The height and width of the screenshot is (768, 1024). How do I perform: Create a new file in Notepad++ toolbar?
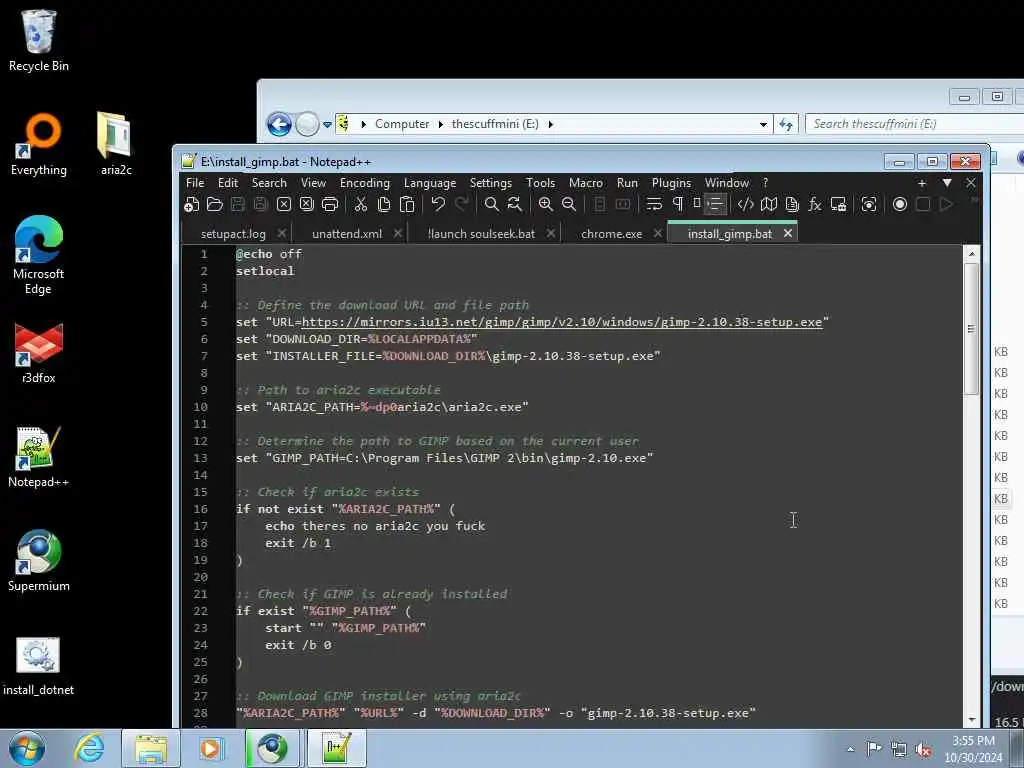click(x=192, y=205)
